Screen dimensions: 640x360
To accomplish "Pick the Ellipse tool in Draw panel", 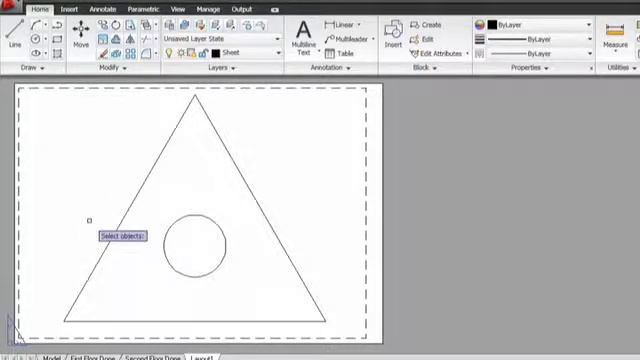I will 36,53.
